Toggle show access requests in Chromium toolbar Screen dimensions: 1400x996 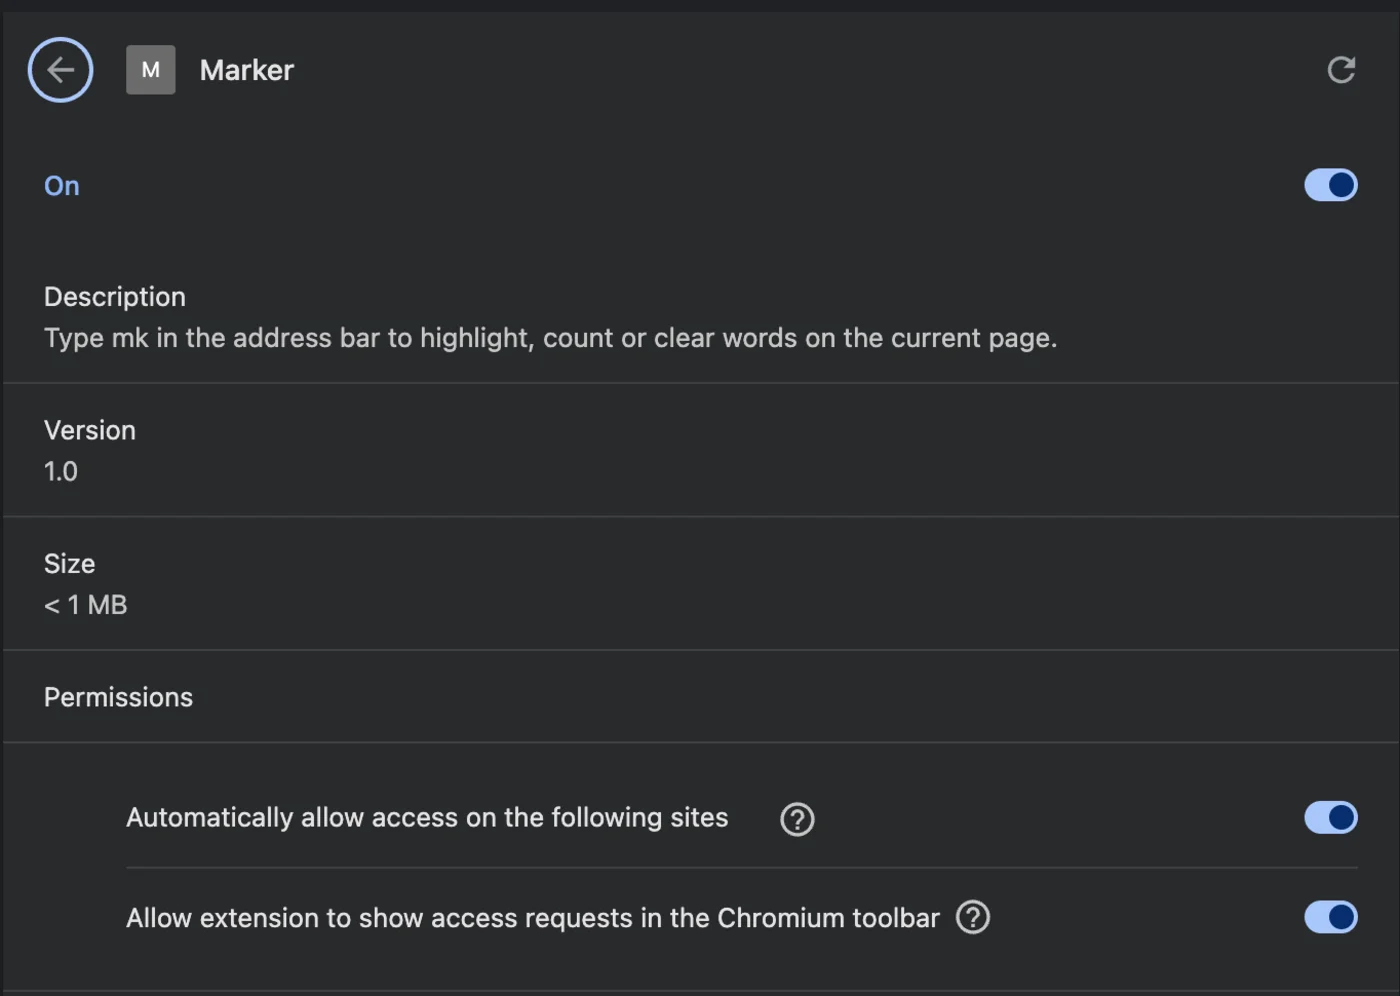tap(1331, 917)
